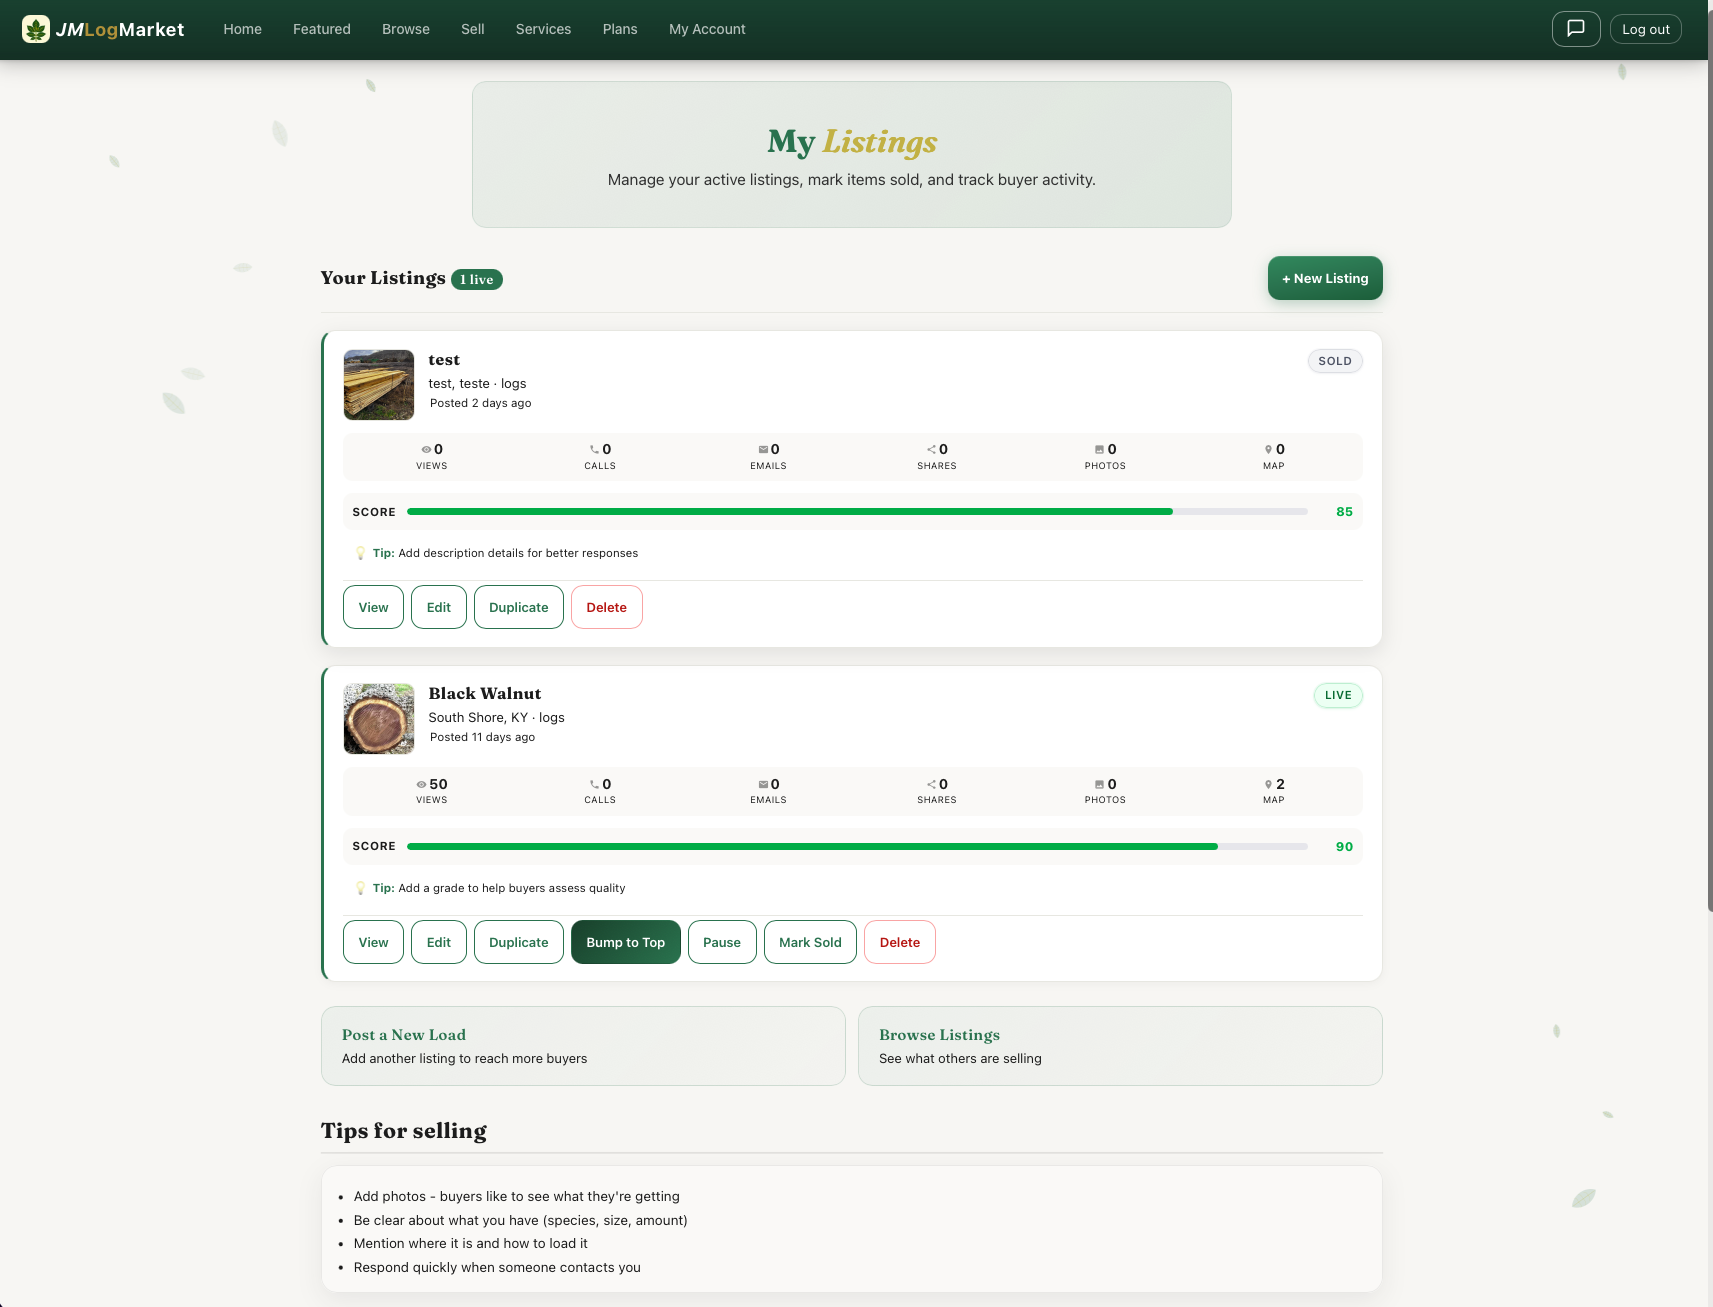Log out of the account
The image size is (1713, 1307).
click(1645, 29)
